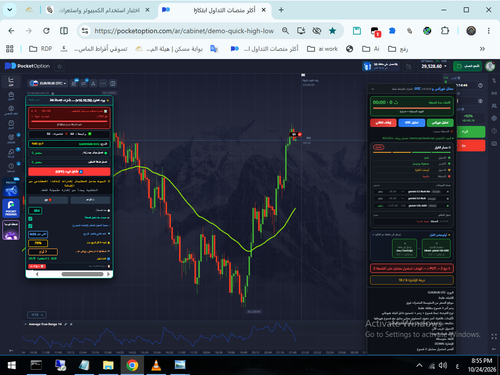500x375 pixels.
Task: Click the green top-up account button in header
Action: pyautogui.click(x=467, y=66)
